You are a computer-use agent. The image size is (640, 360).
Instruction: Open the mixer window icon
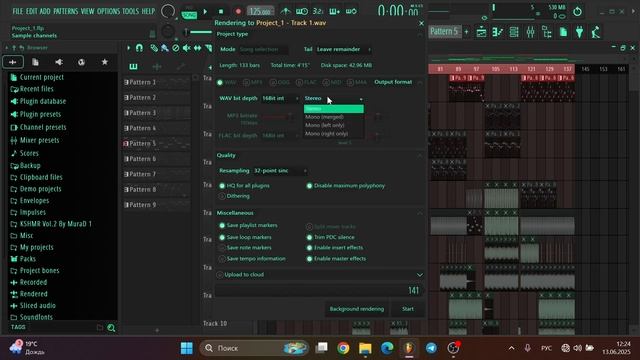point(530,32)
